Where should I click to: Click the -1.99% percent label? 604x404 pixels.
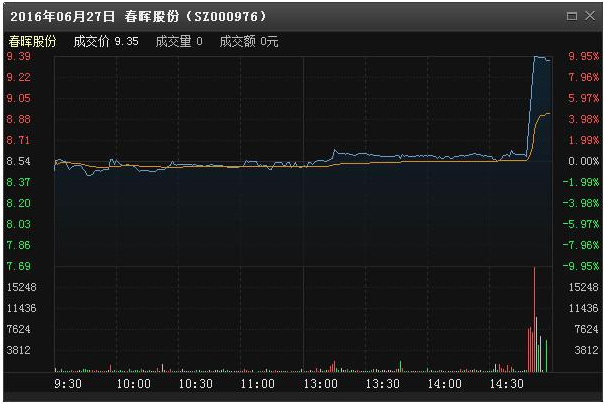tap(581, 182)
